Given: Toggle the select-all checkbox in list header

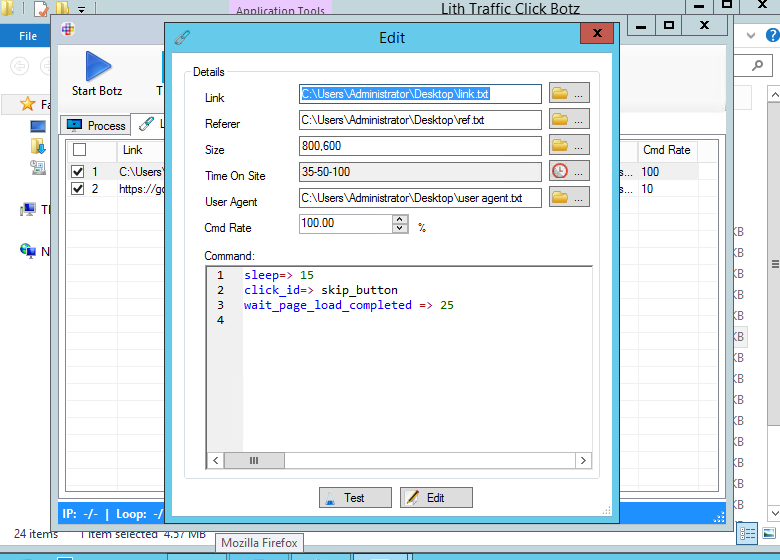Looking at the screenshot, I should coord(79,150).
